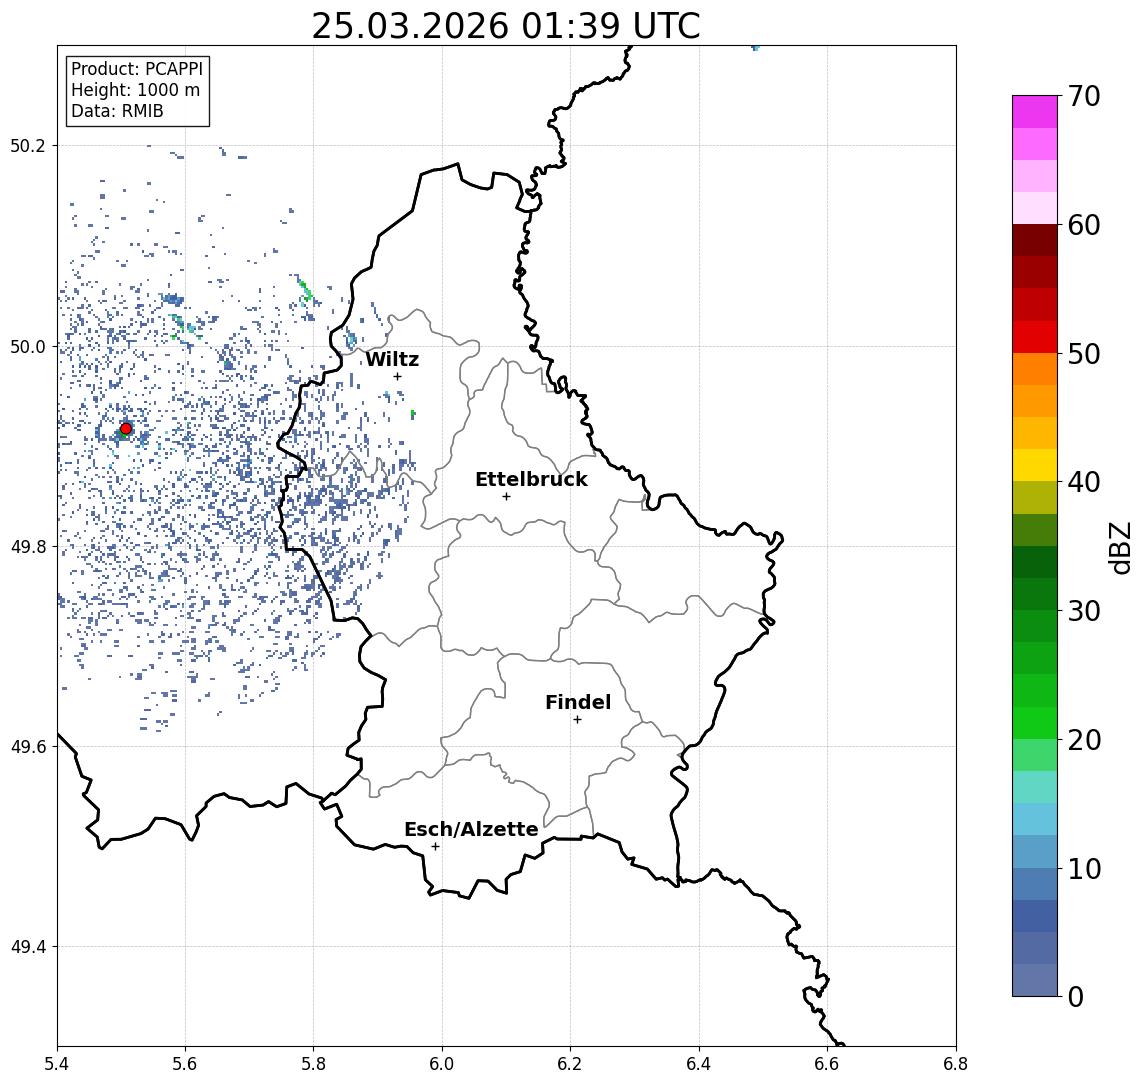Click the latitude tick label 49.4
The height and width of the screenshot is (1084, 1145).
pyautogui.click(x=27, y=947)
